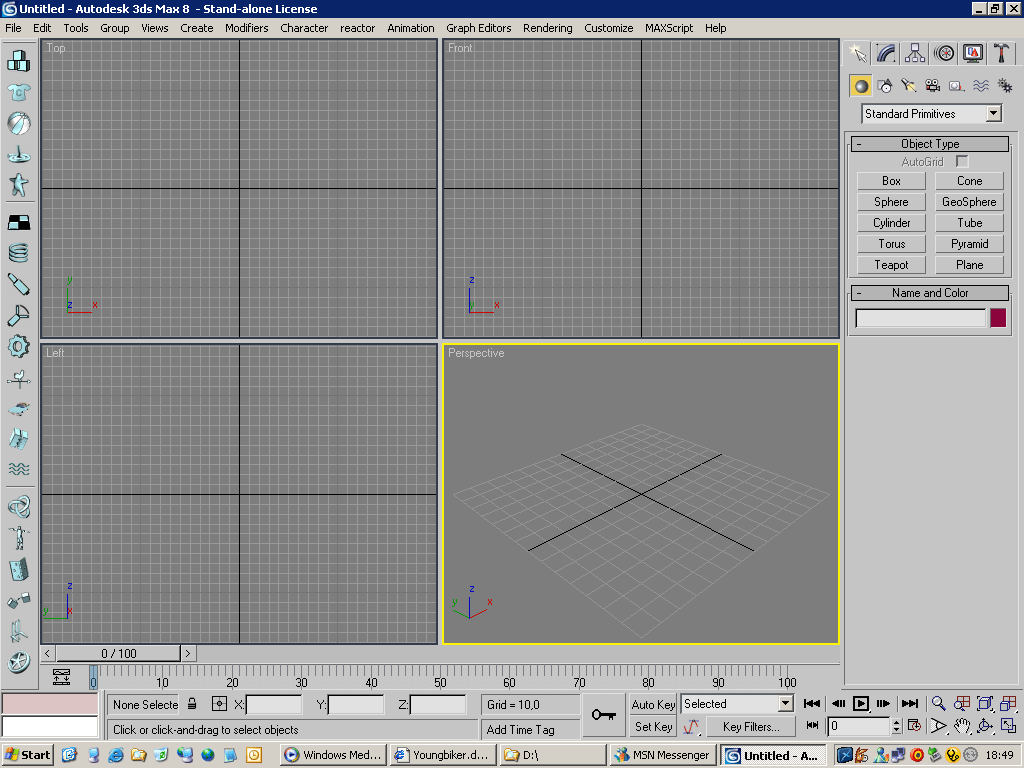Click the time slider right arrow
1024x768 pixels.
[x=188, y=653]
